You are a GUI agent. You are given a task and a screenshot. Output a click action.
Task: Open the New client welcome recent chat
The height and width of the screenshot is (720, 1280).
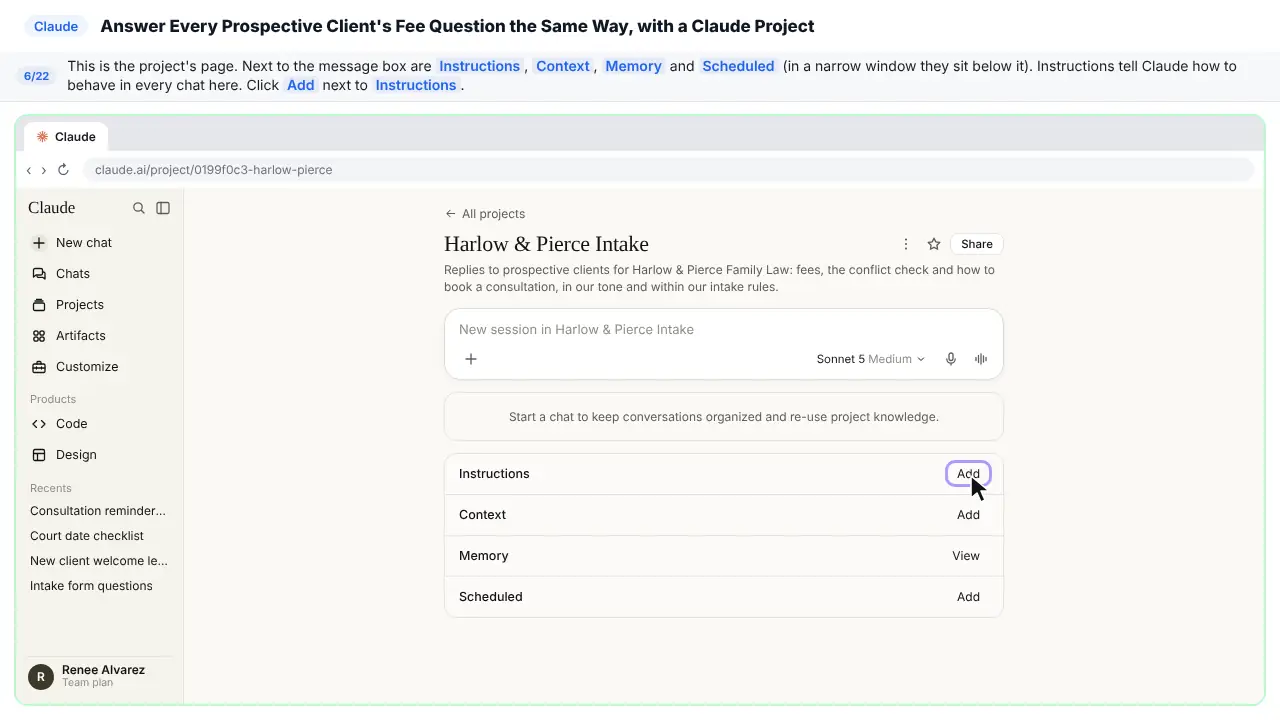click(100, 561)
